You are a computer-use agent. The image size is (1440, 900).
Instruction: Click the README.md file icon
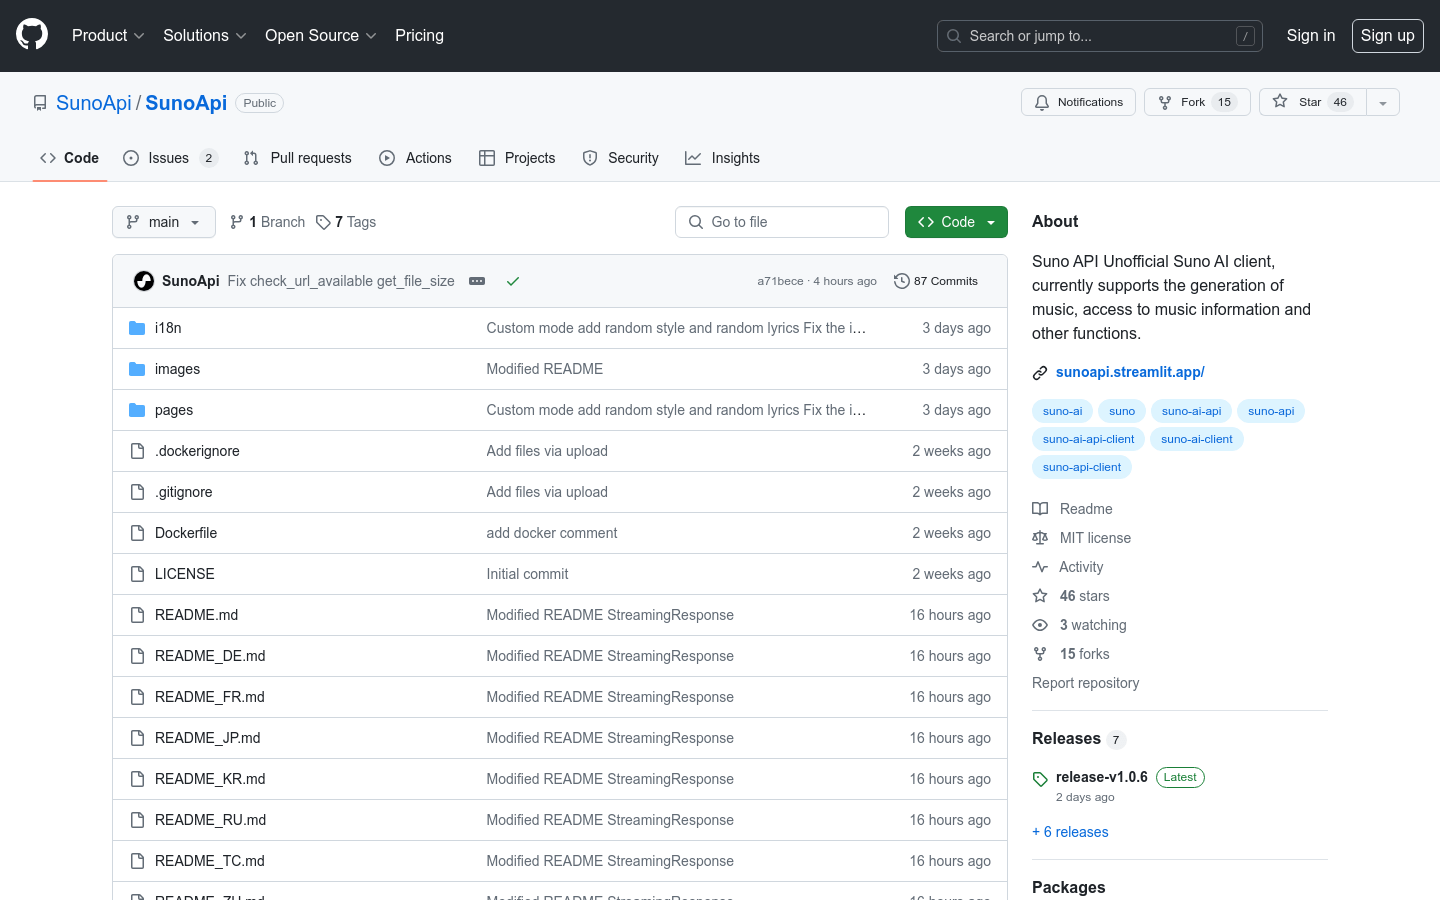pyautogui.click(x=137, y=615)
